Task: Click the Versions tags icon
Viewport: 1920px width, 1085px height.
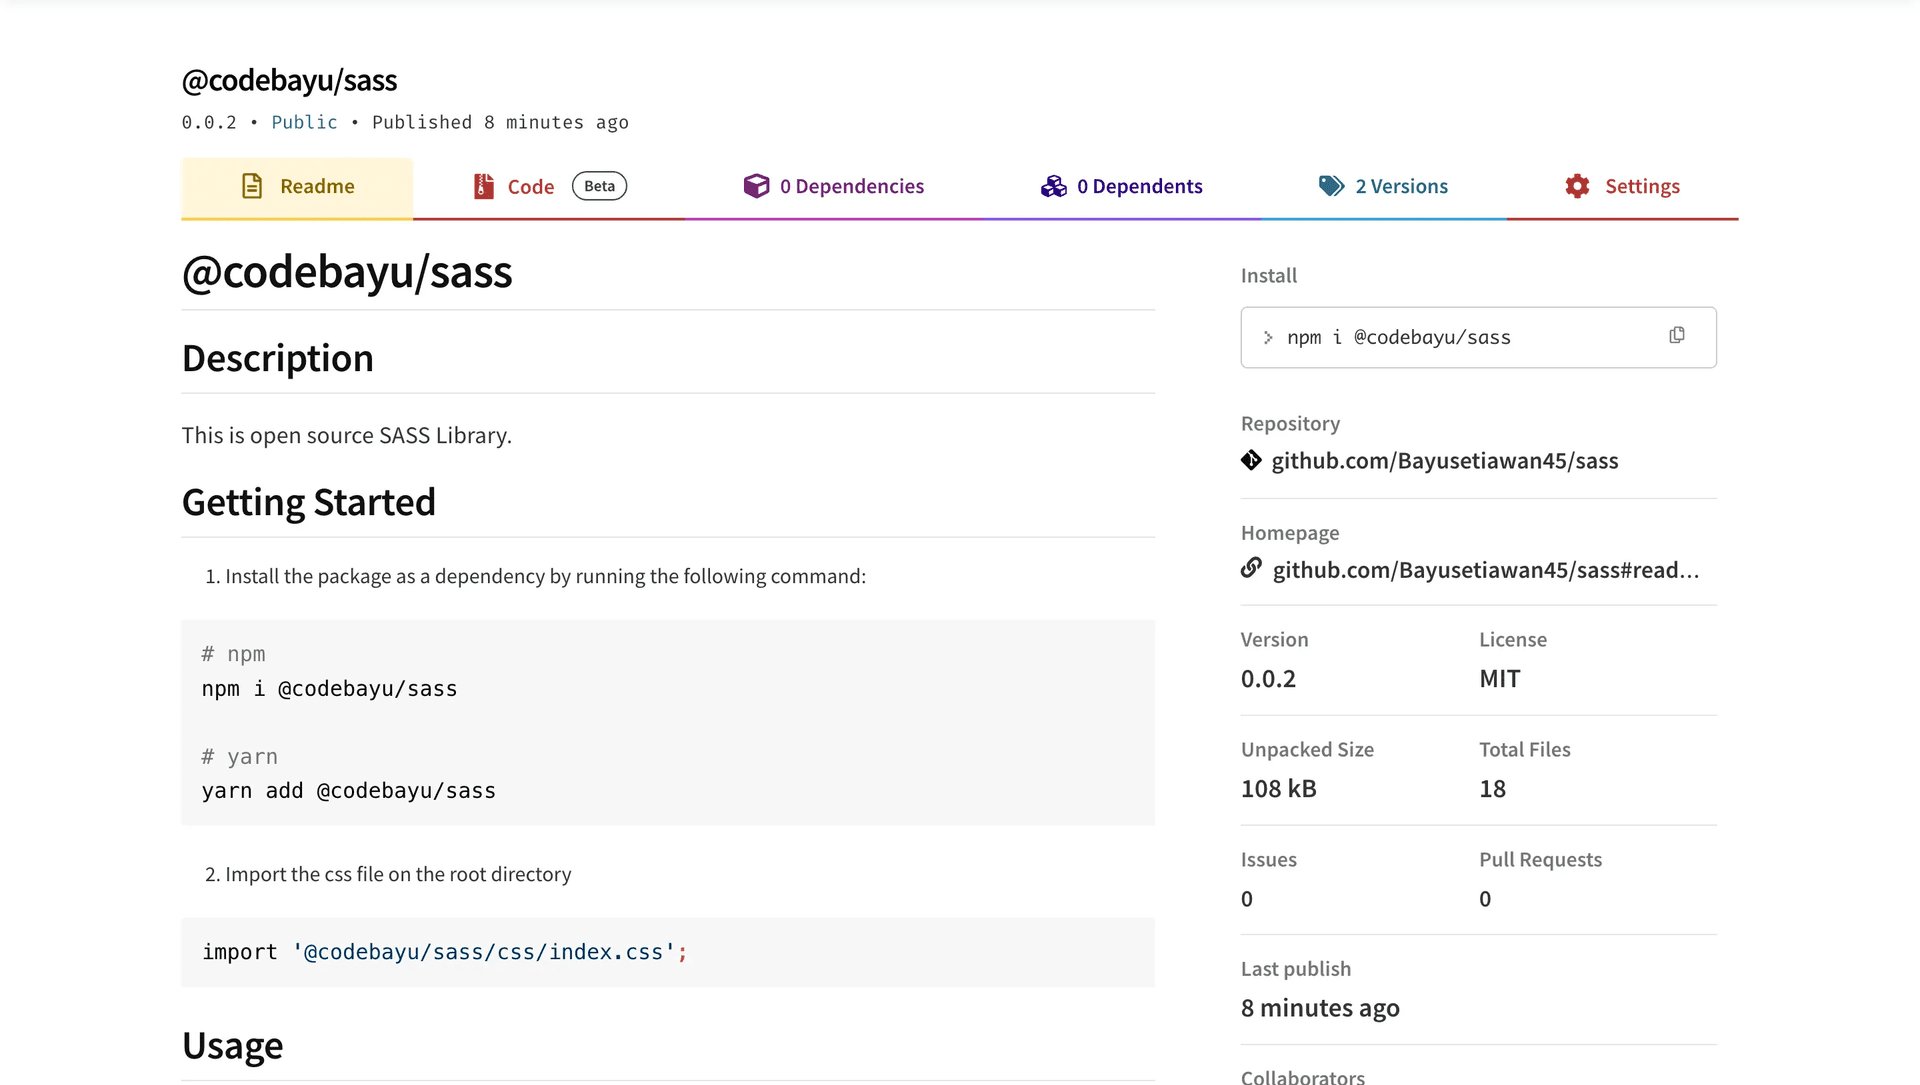Action: click(1331, 186)
